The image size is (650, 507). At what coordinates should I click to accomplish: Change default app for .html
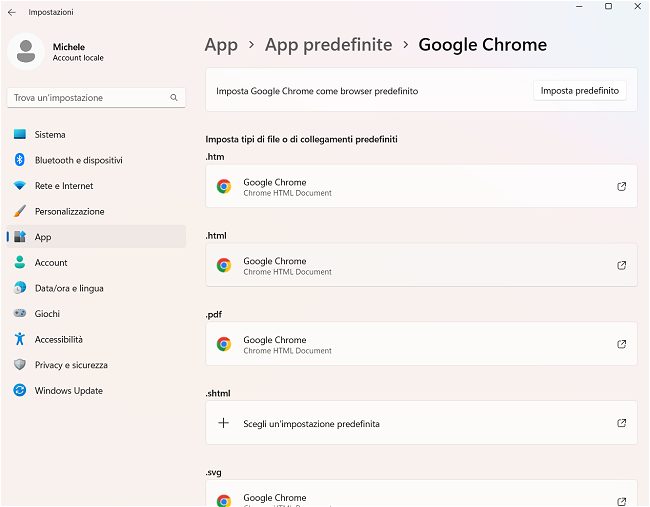coord(421,265)
